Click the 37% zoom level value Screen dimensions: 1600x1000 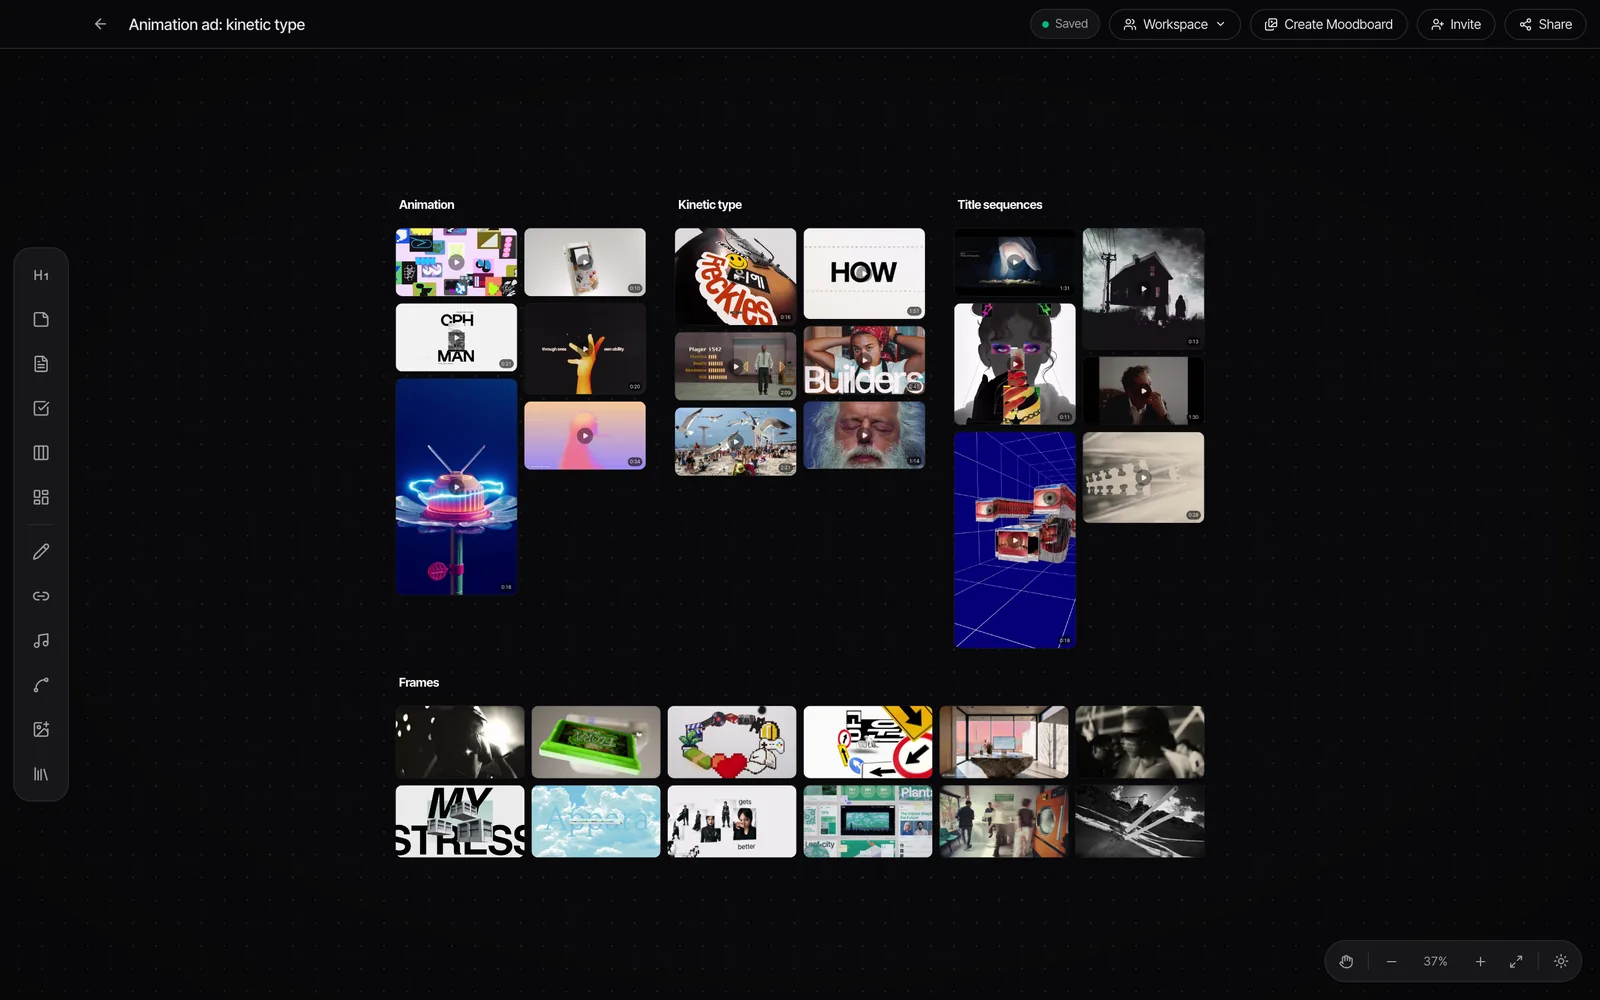(1435, 961)
